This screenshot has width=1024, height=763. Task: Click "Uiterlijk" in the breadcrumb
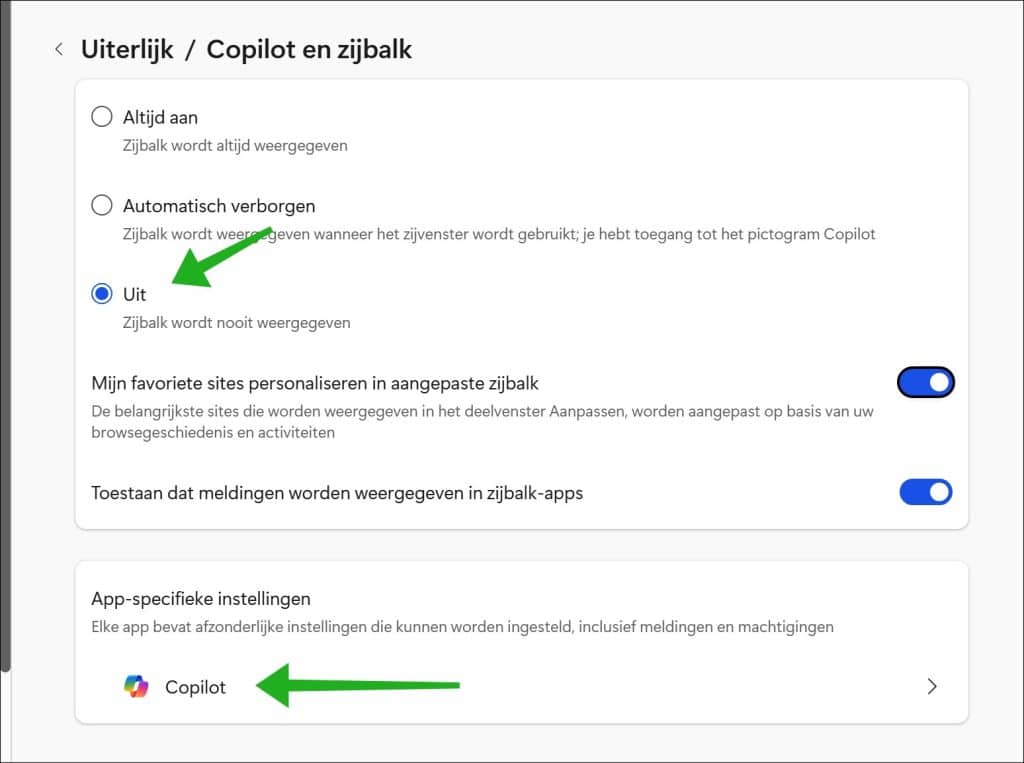pyautogui.click(x=127, y=48)
